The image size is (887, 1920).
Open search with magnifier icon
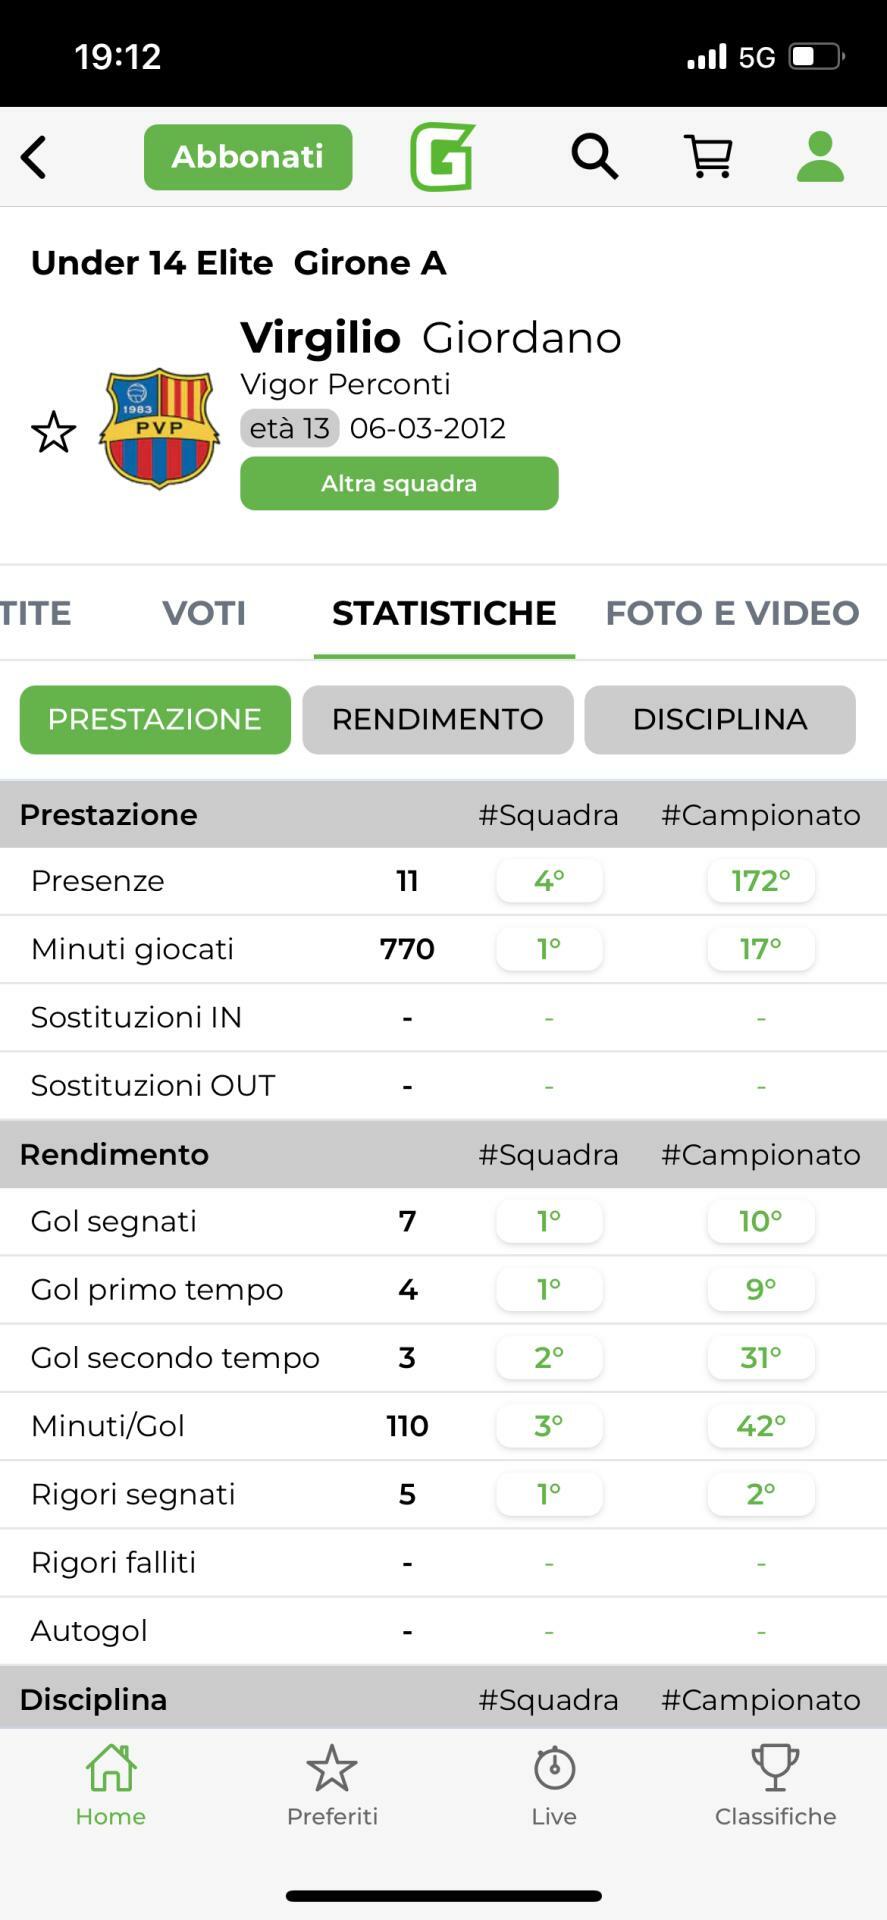coord(594,157)
